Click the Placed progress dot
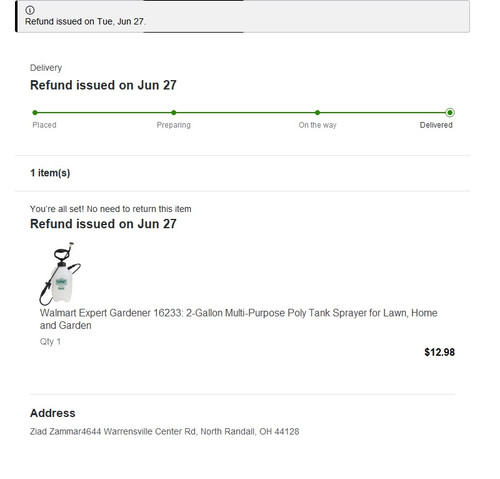The width and height of the screenshot is (500, 479). [35, 113]
